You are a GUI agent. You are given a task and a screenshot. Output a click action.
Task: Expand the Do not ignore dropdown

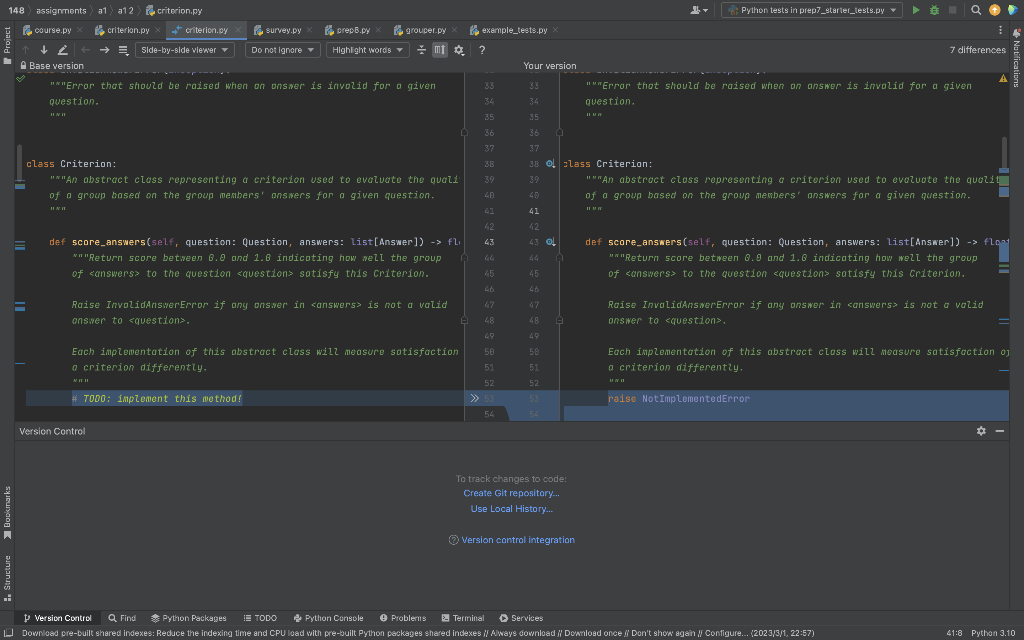coord(282,50)
